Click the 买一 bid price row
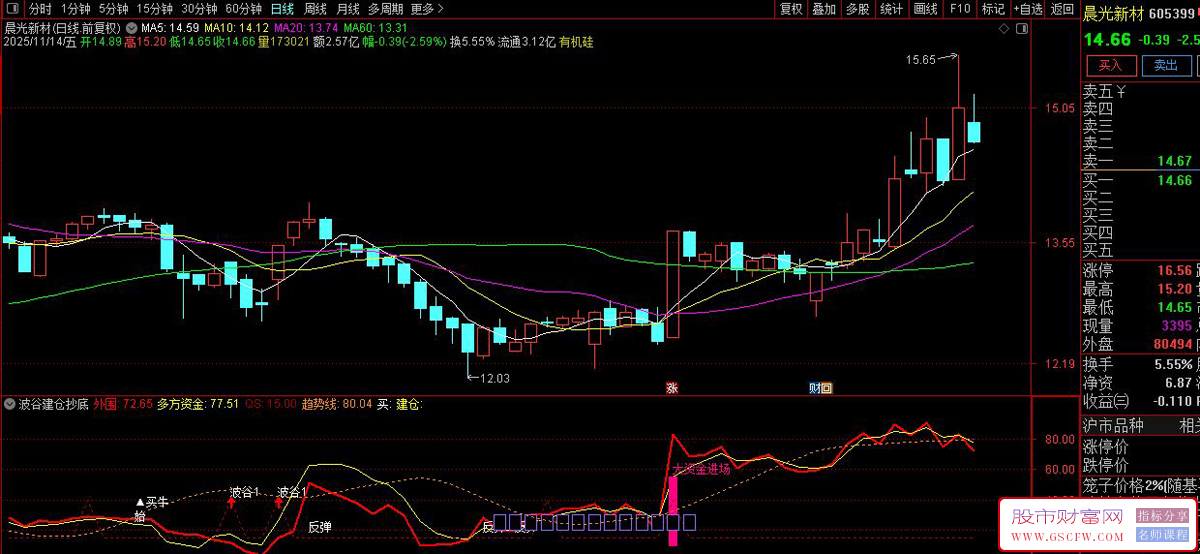Image resolution: width=1200 pixels, height=554 pixels. [1141, 180]
